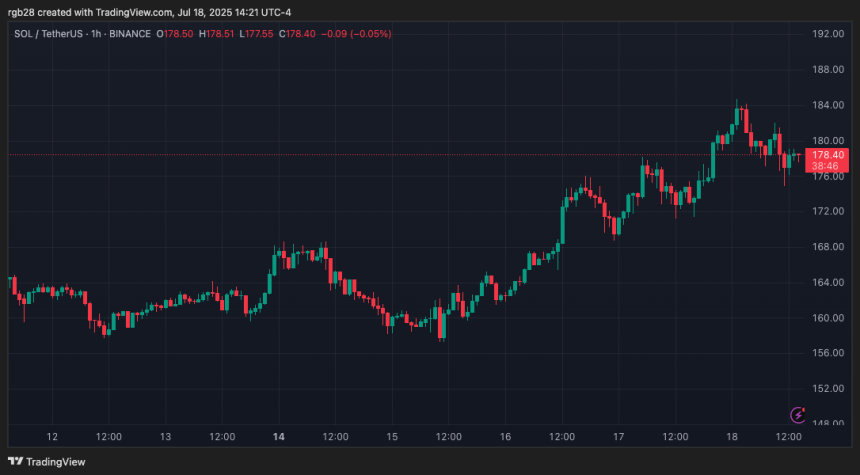Click the high value H178.51
Viewport: 860px width, 475px height.
coord(222,34)
